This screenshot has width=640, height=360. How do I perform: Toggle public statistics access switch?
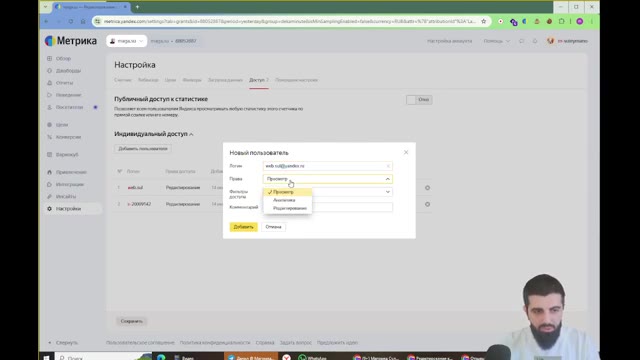tap(419, 100)
